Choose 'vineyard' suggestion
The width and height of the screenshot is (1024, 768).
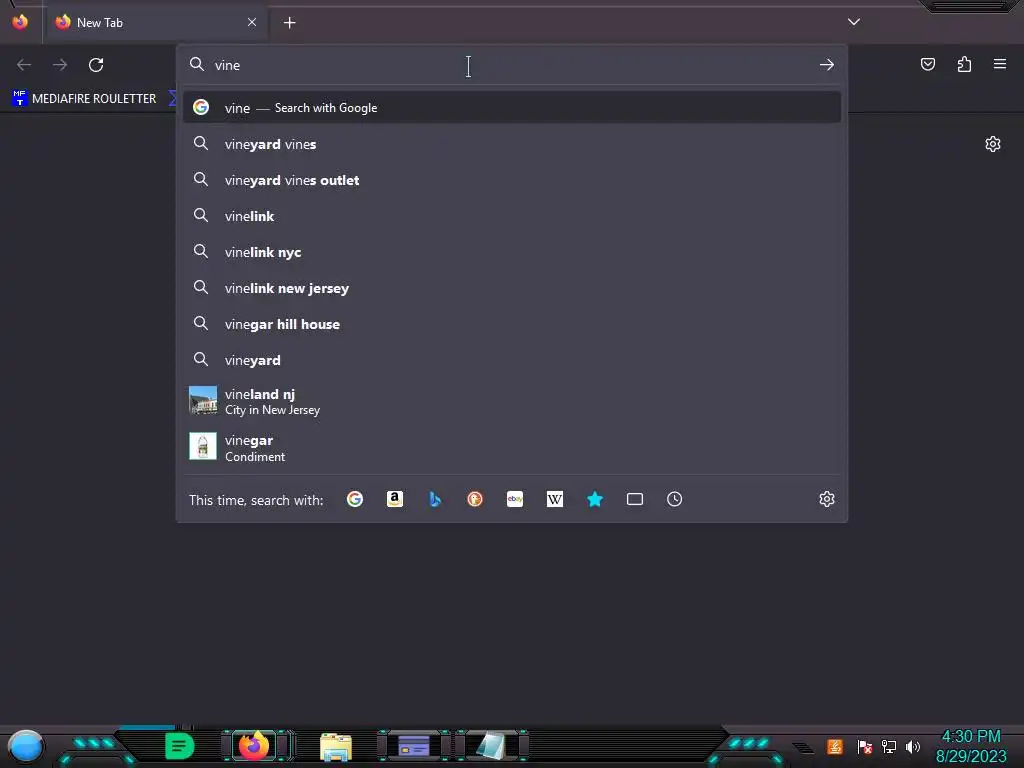tap(512, 360)
